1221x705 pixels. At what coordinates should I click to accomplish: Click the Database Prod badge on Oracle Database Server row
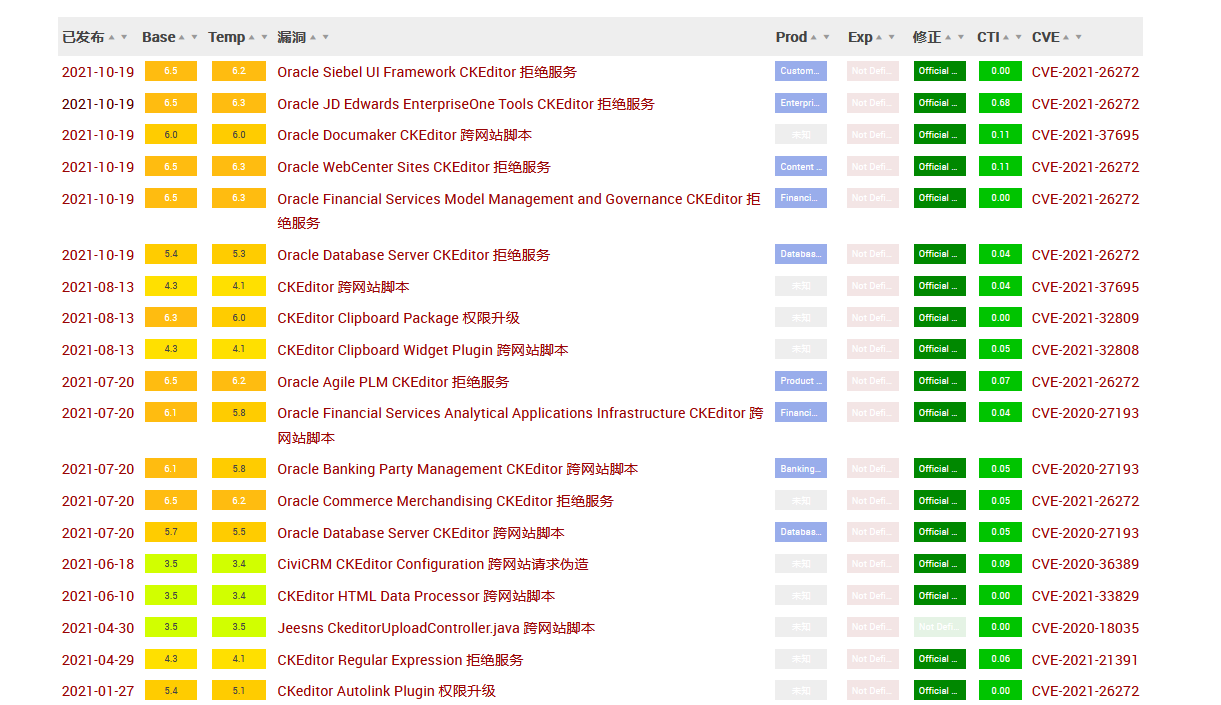(x=800, y=253)
